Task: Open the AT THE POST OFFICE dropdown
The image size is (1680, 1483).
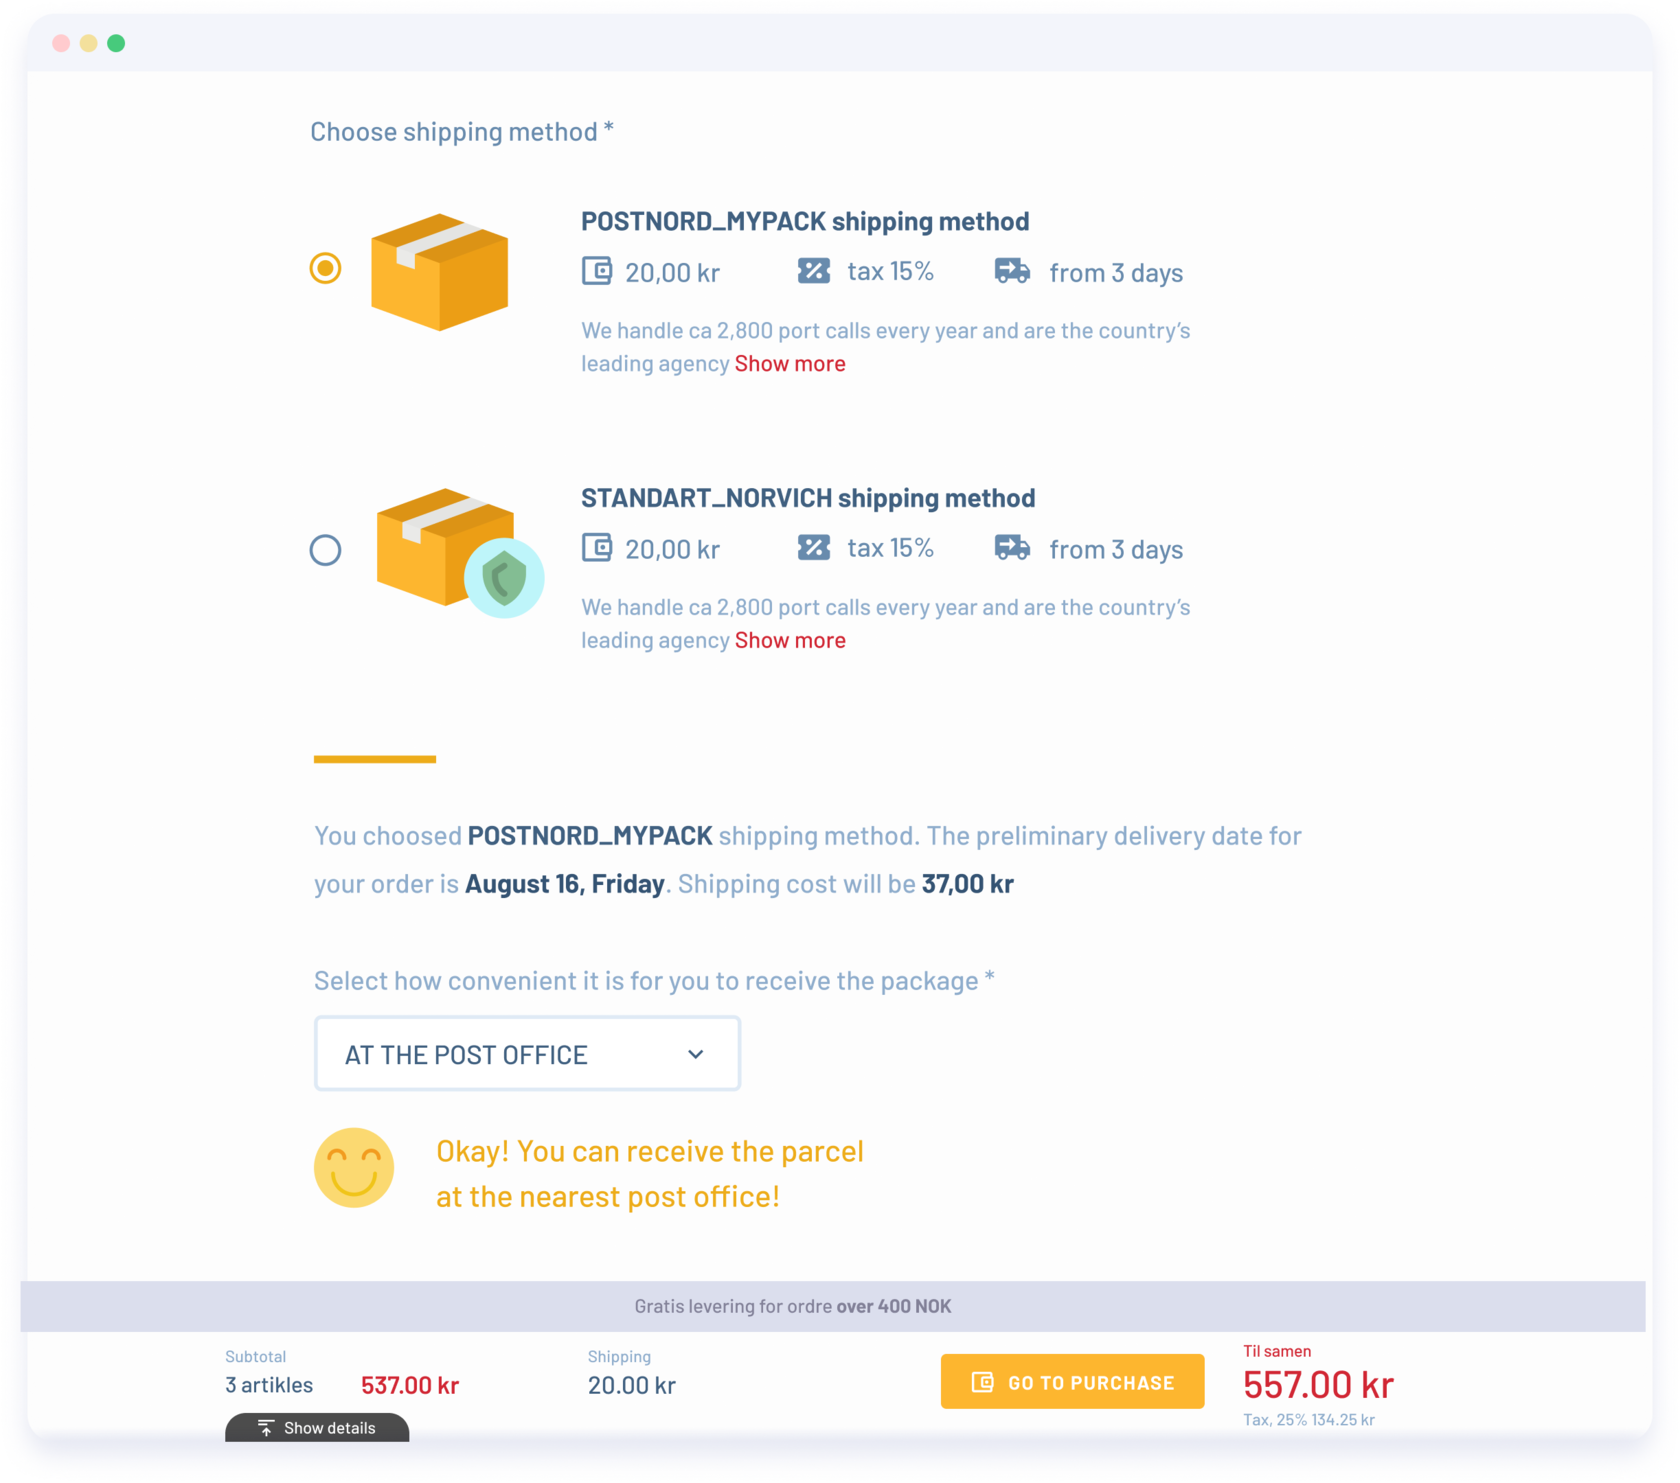Action: pos(527,1054)
